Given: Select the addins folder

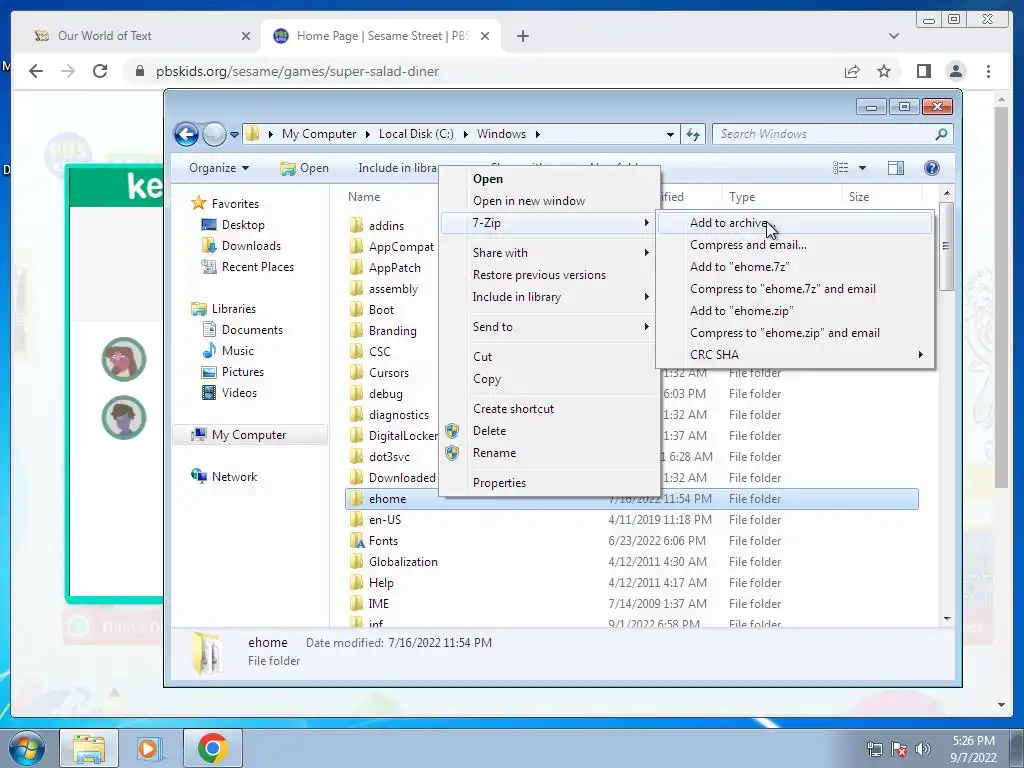Looking at the screenshot, I should coord(387,226).
